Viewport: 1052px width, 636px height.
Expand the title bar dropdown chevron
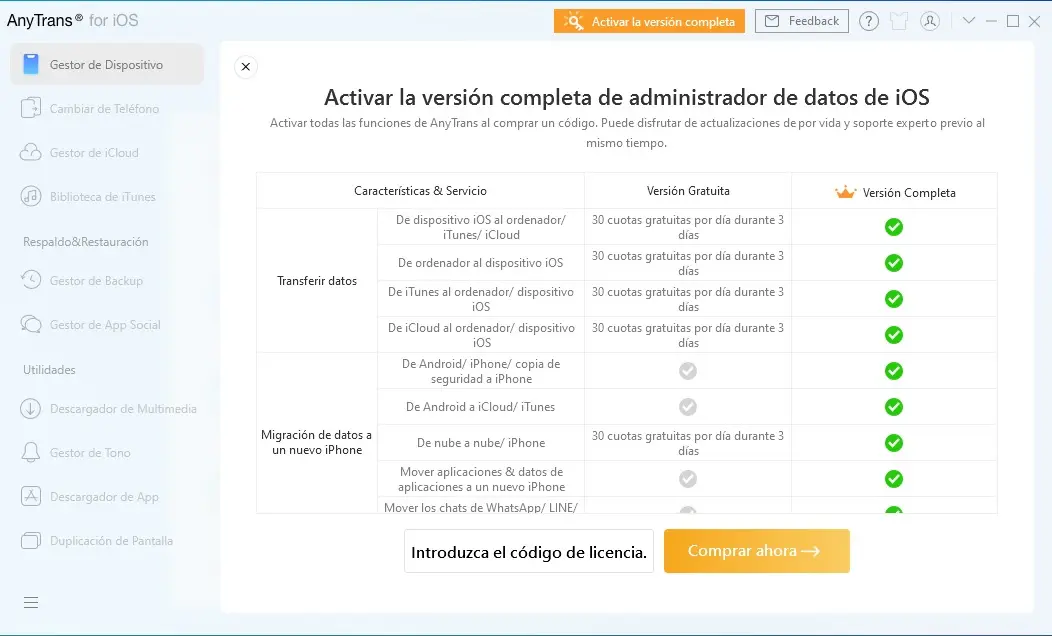coord(969,21)
